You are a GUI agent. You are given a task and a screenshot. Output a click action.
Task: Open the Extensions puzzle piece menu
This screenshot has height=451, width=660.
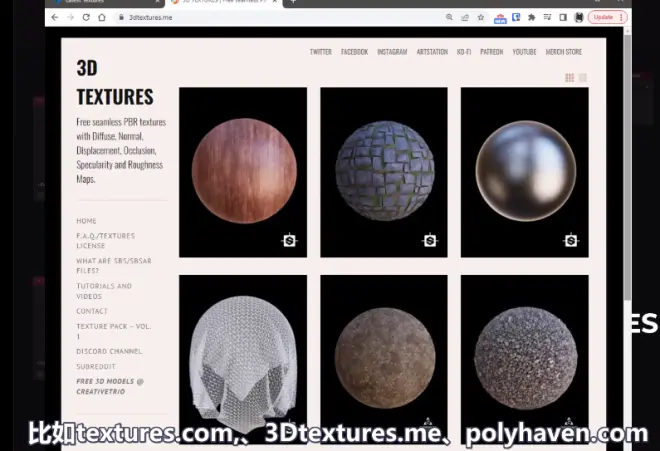click(532, 17)
